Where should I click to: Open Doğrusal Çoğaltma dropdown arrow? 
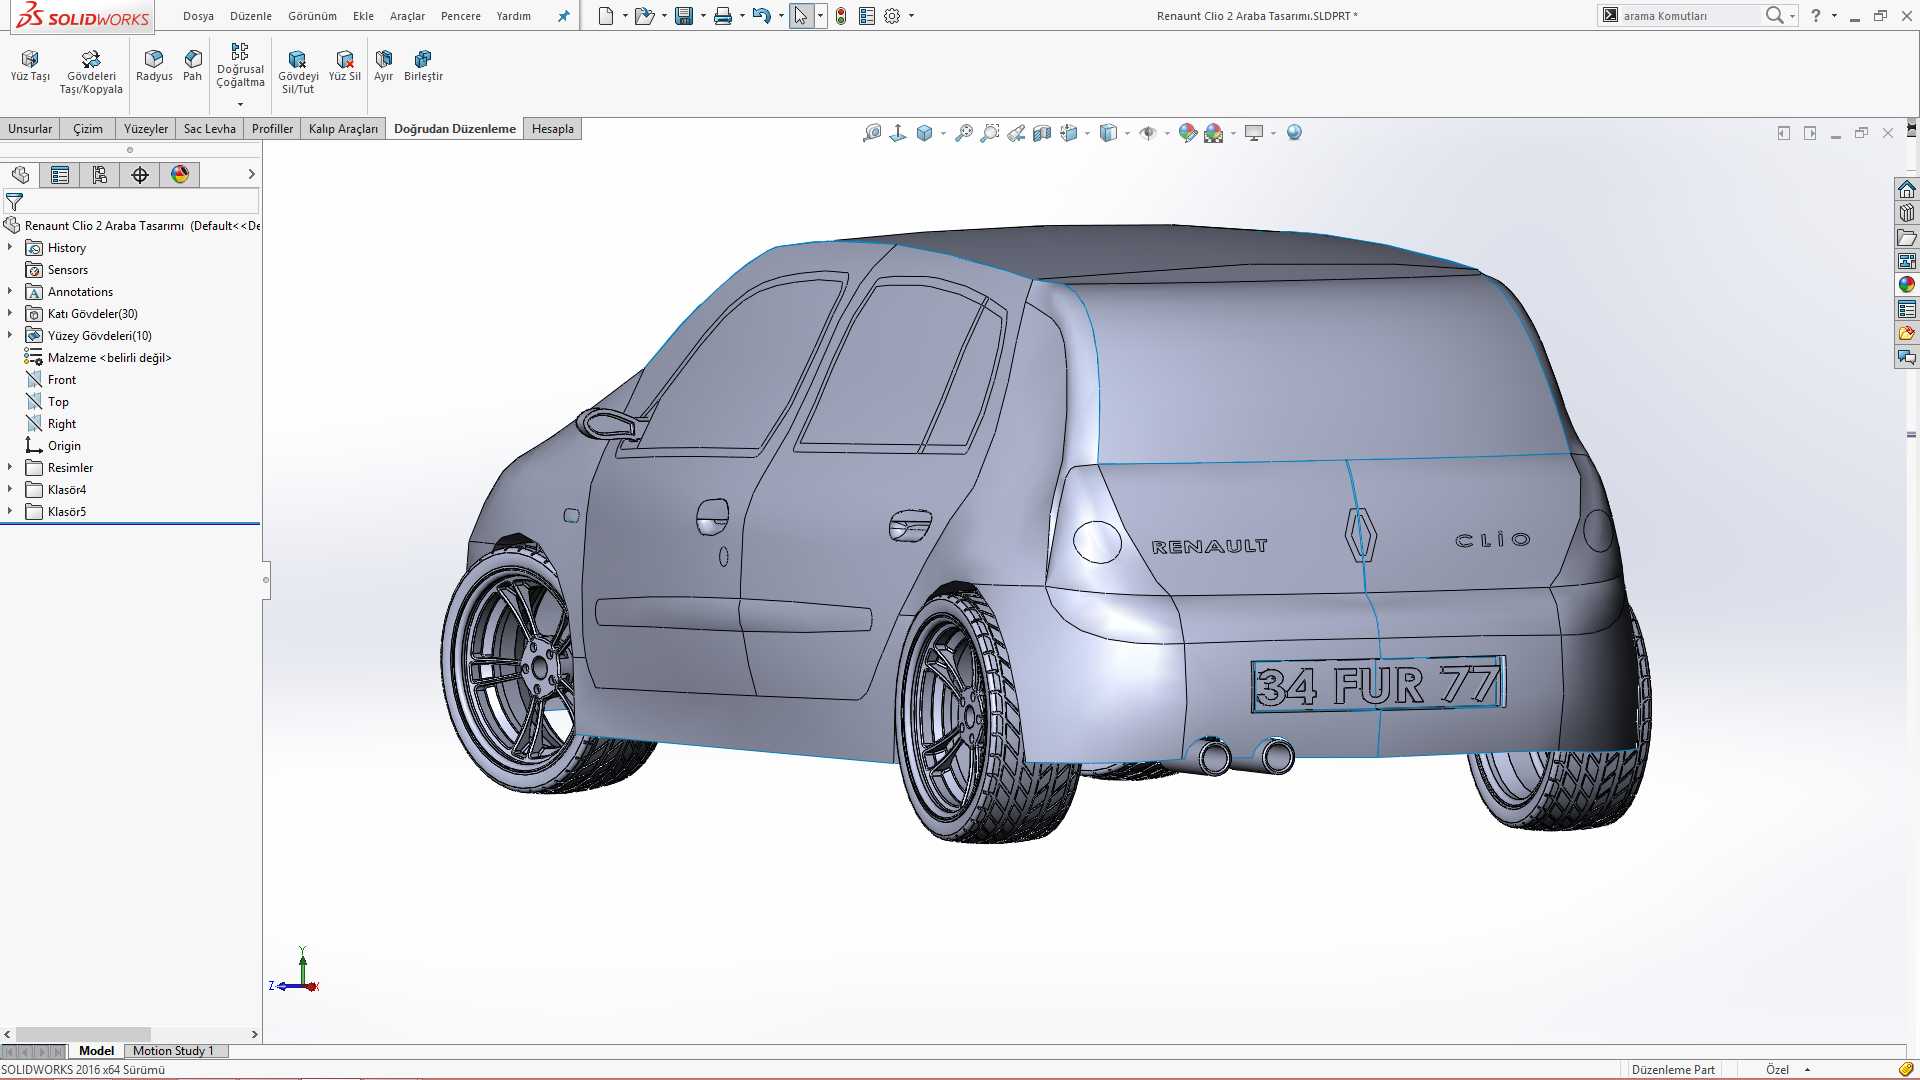240,104
